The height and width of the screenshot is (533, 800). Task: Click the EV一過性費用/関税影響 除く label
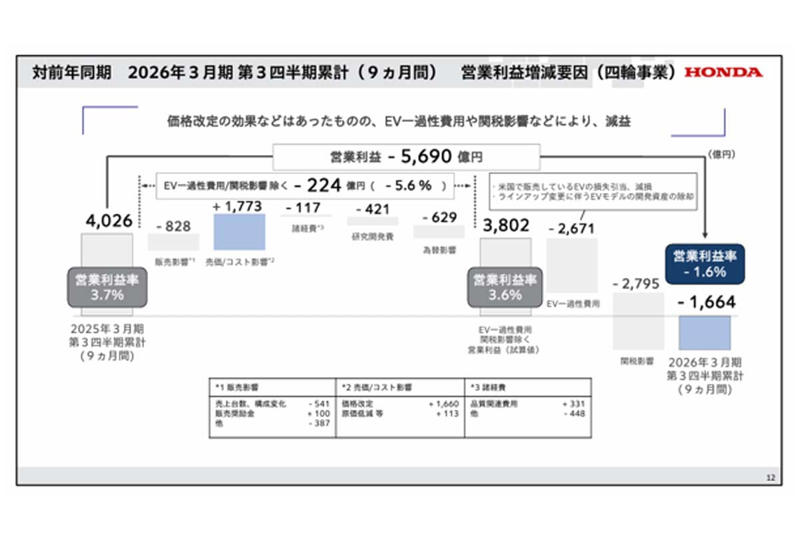(x=226, y=186)
